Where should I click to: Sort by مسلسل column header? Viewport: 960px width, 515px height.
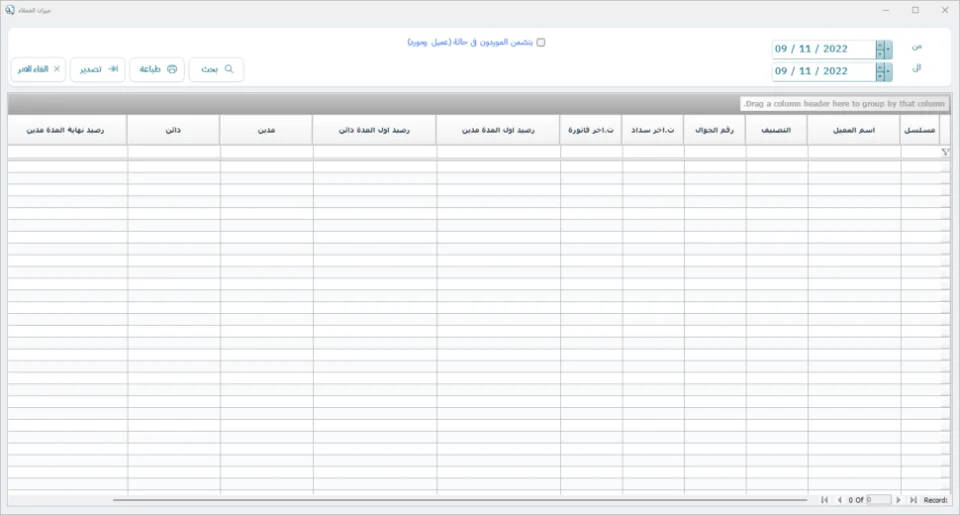[x=920, y=130]
